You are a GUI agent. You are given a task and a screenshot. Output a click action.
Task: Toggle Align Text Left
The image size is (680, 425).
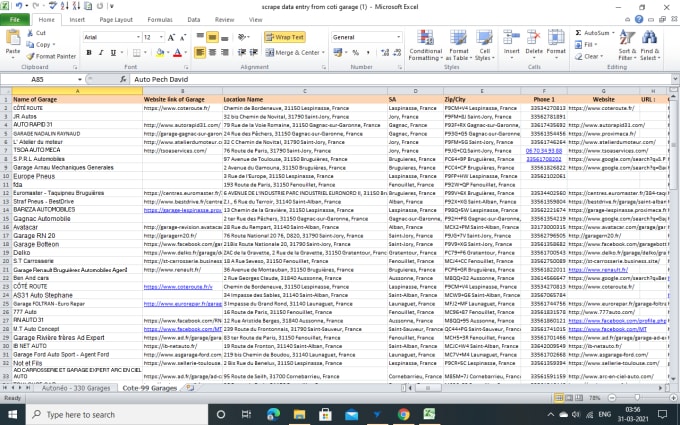[200, 52]
